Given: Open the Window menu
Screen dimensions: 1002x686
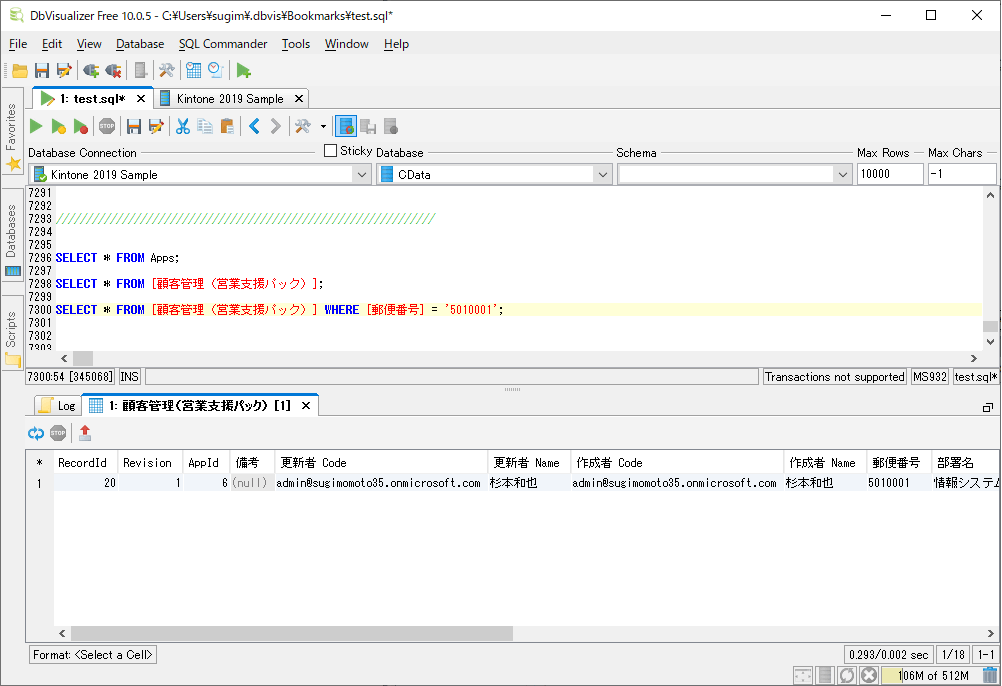Looking at the screenshot, I should click(x=346, y=44).
